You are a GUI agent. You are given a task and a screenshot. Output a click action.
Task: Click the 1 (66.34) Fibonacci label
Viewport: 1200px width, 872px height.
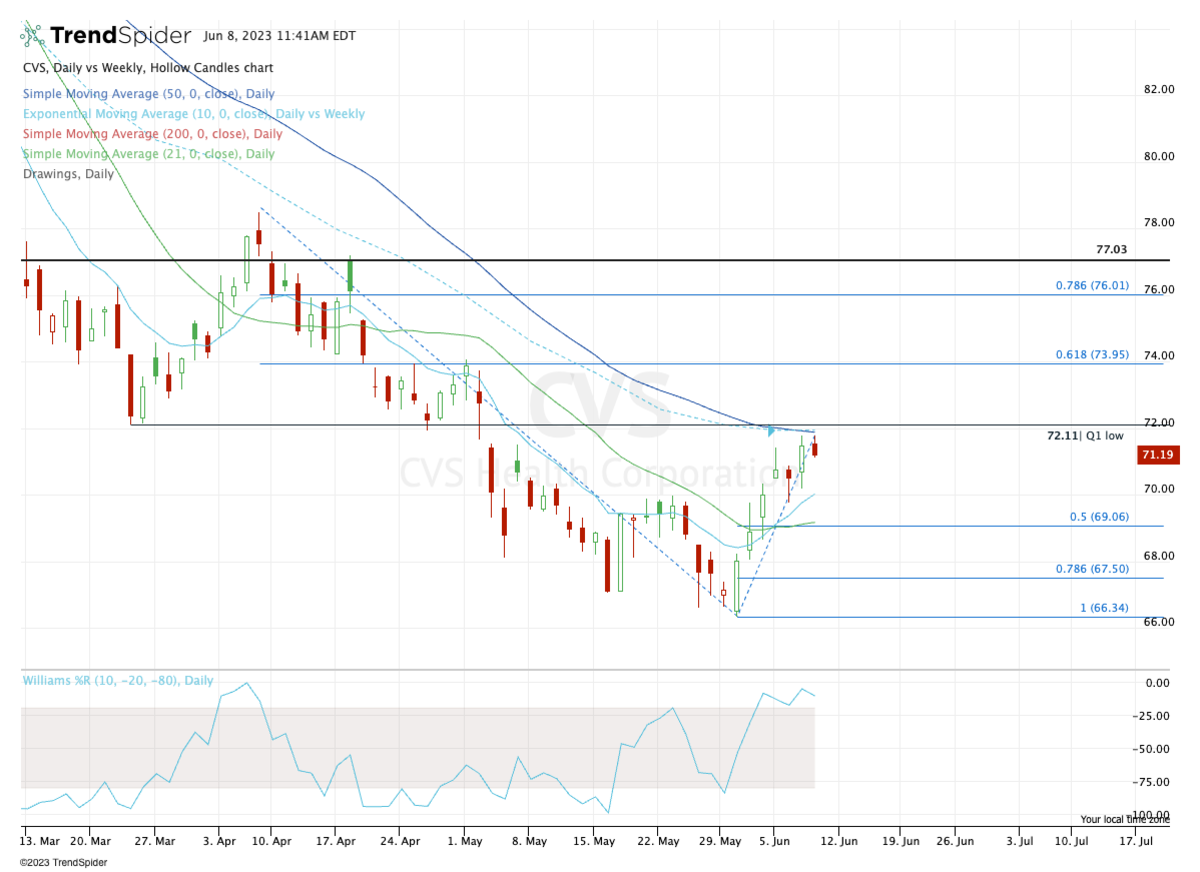tap(1103, 608)
